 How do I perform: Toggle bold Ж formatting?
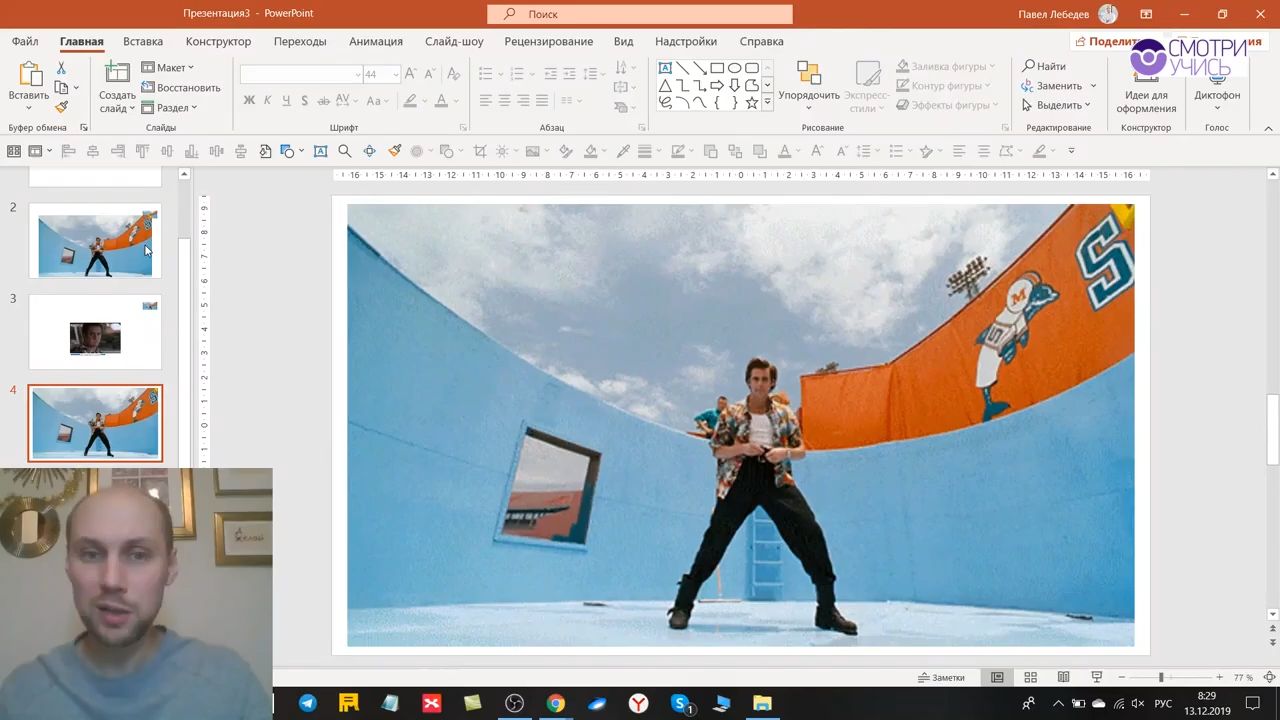point(249,101)
